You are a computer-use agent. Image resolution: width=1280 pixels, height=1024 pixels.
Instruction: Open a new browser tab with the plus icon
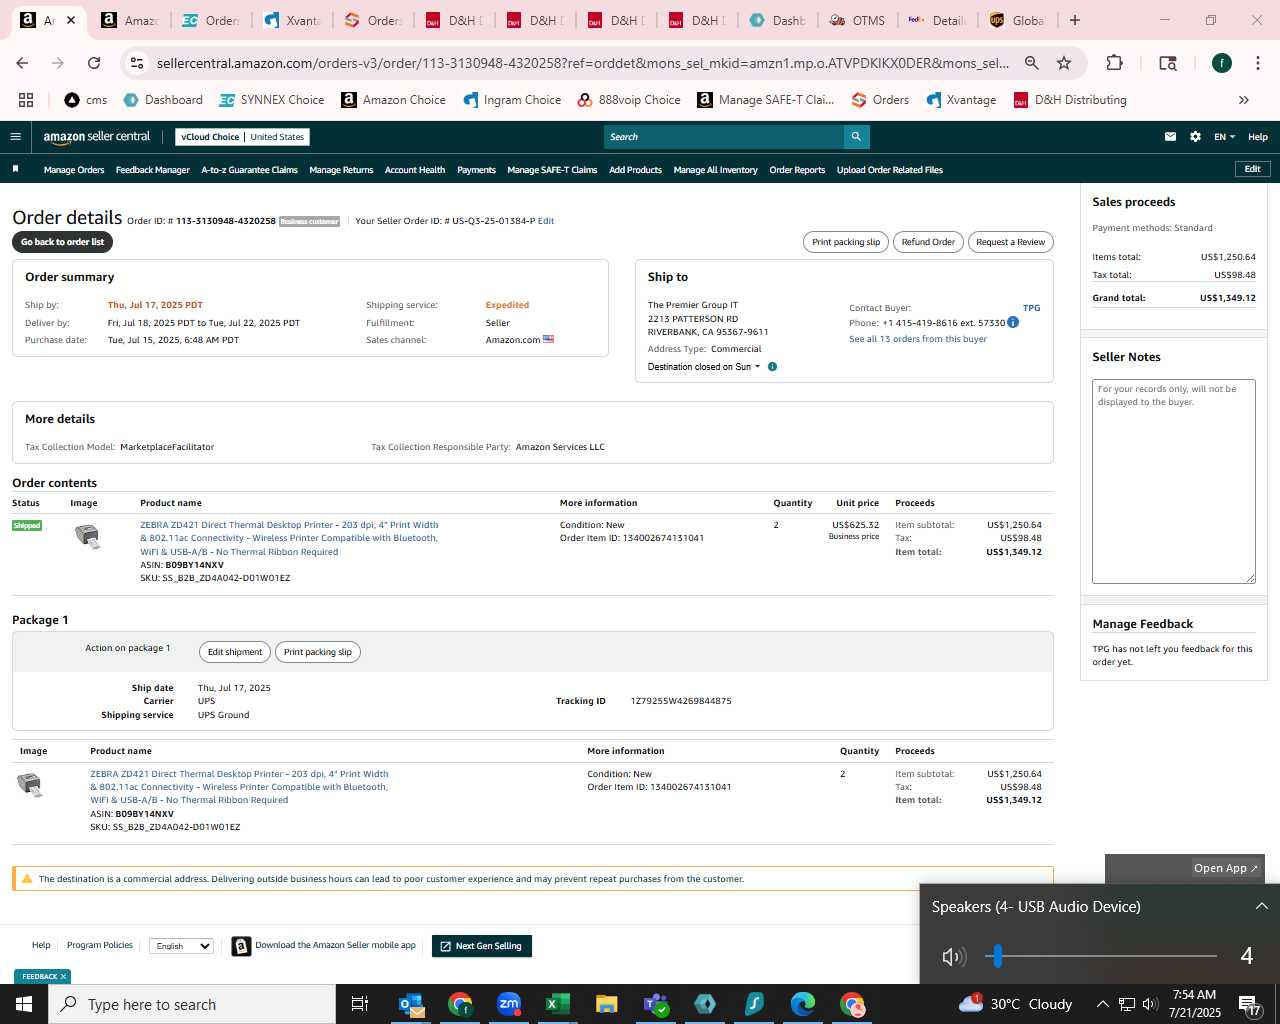[1075, 20]
